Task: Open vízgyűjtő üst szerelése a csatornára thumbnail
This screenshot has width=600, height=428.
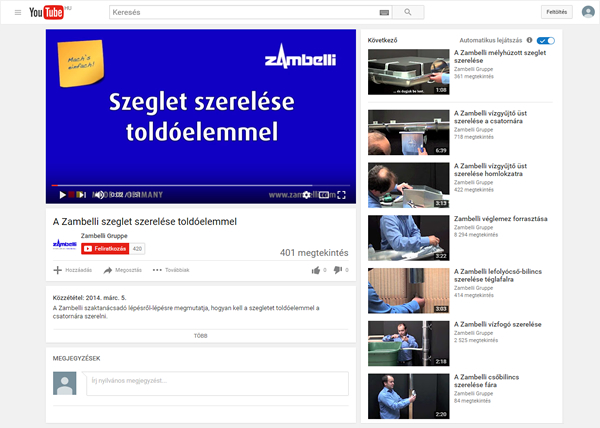Action: (409, 132)
